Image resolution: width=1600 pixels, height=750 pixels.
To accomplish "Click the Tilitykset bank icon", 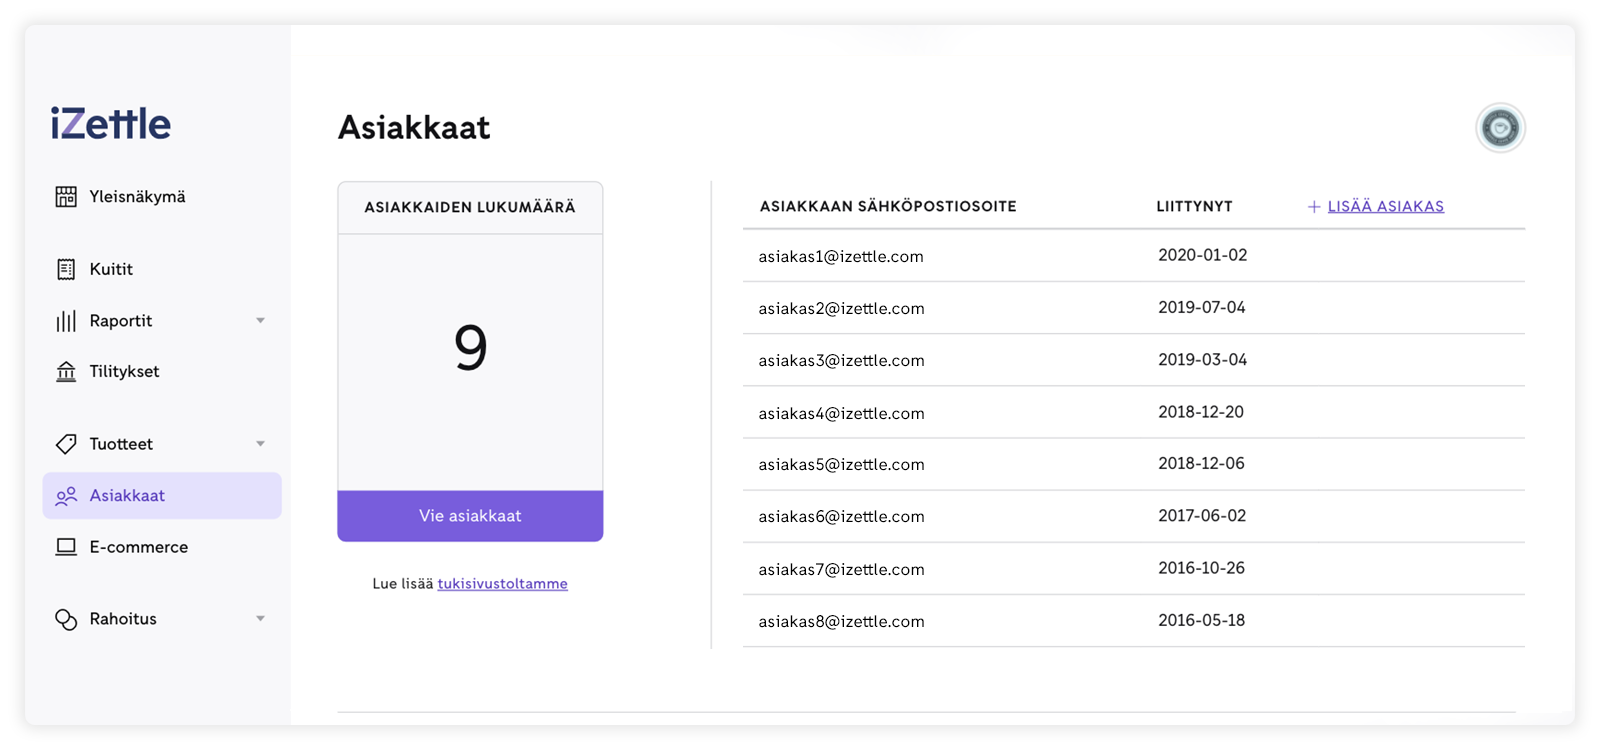I will [66, 372].
